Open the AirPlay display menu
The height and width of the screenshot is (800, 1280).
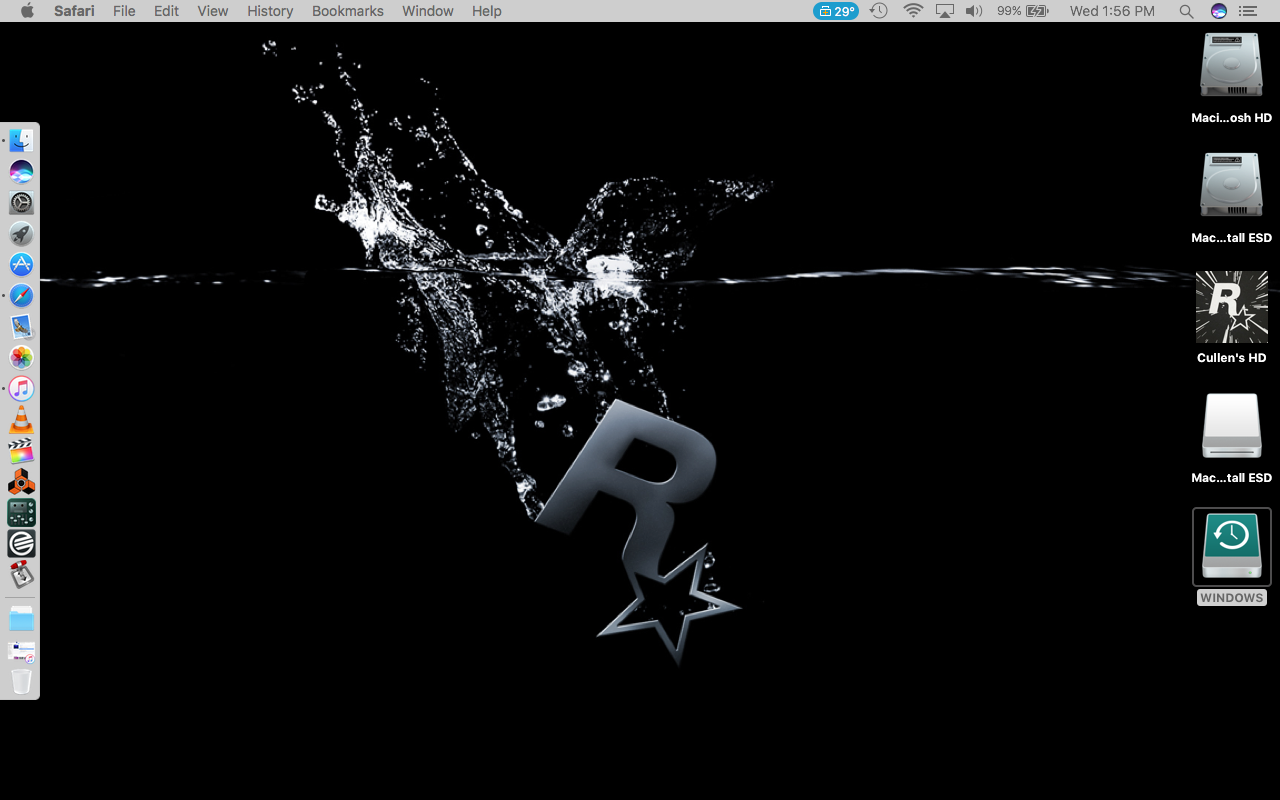click(x=945, y=11)
